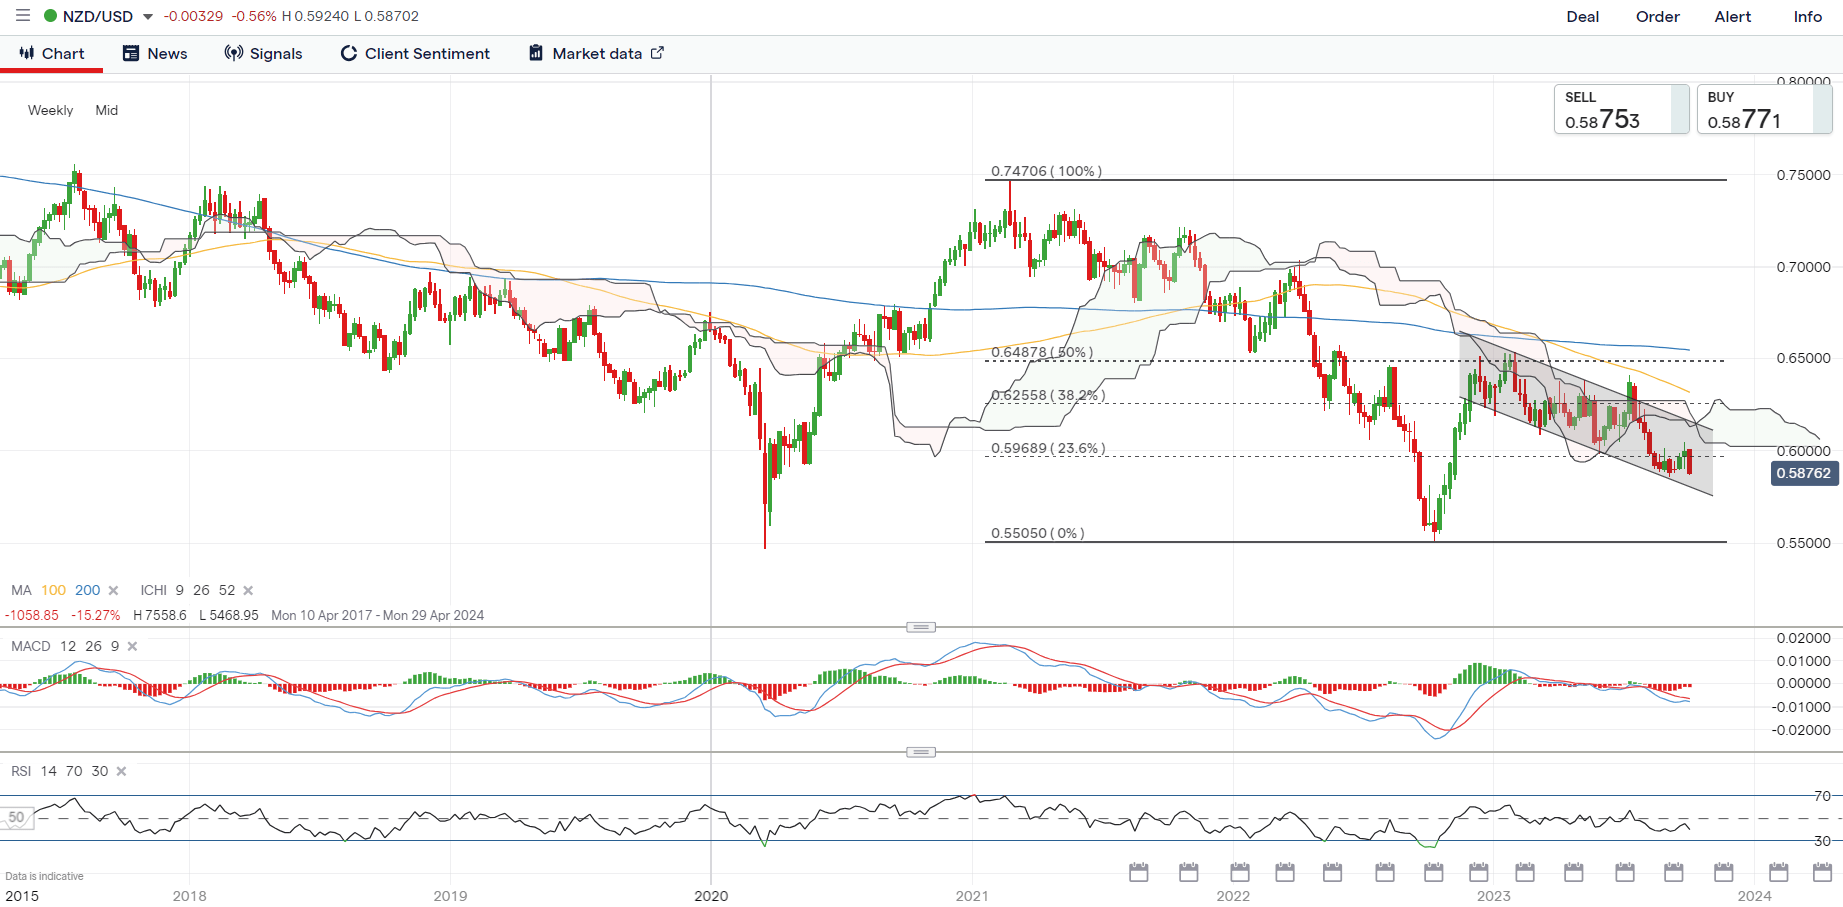Click the News tab newspaper icon
This screenshot has width=1843, height=907.
pos(131,53)
